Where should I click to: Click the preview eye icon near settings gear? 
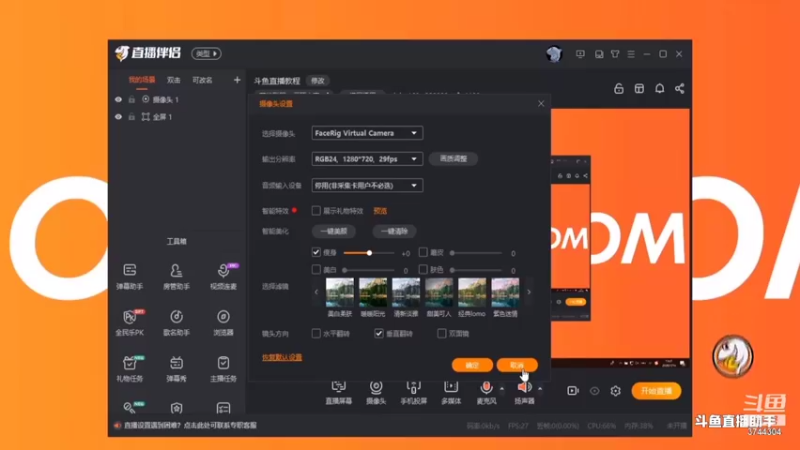(x=594, y=391)
